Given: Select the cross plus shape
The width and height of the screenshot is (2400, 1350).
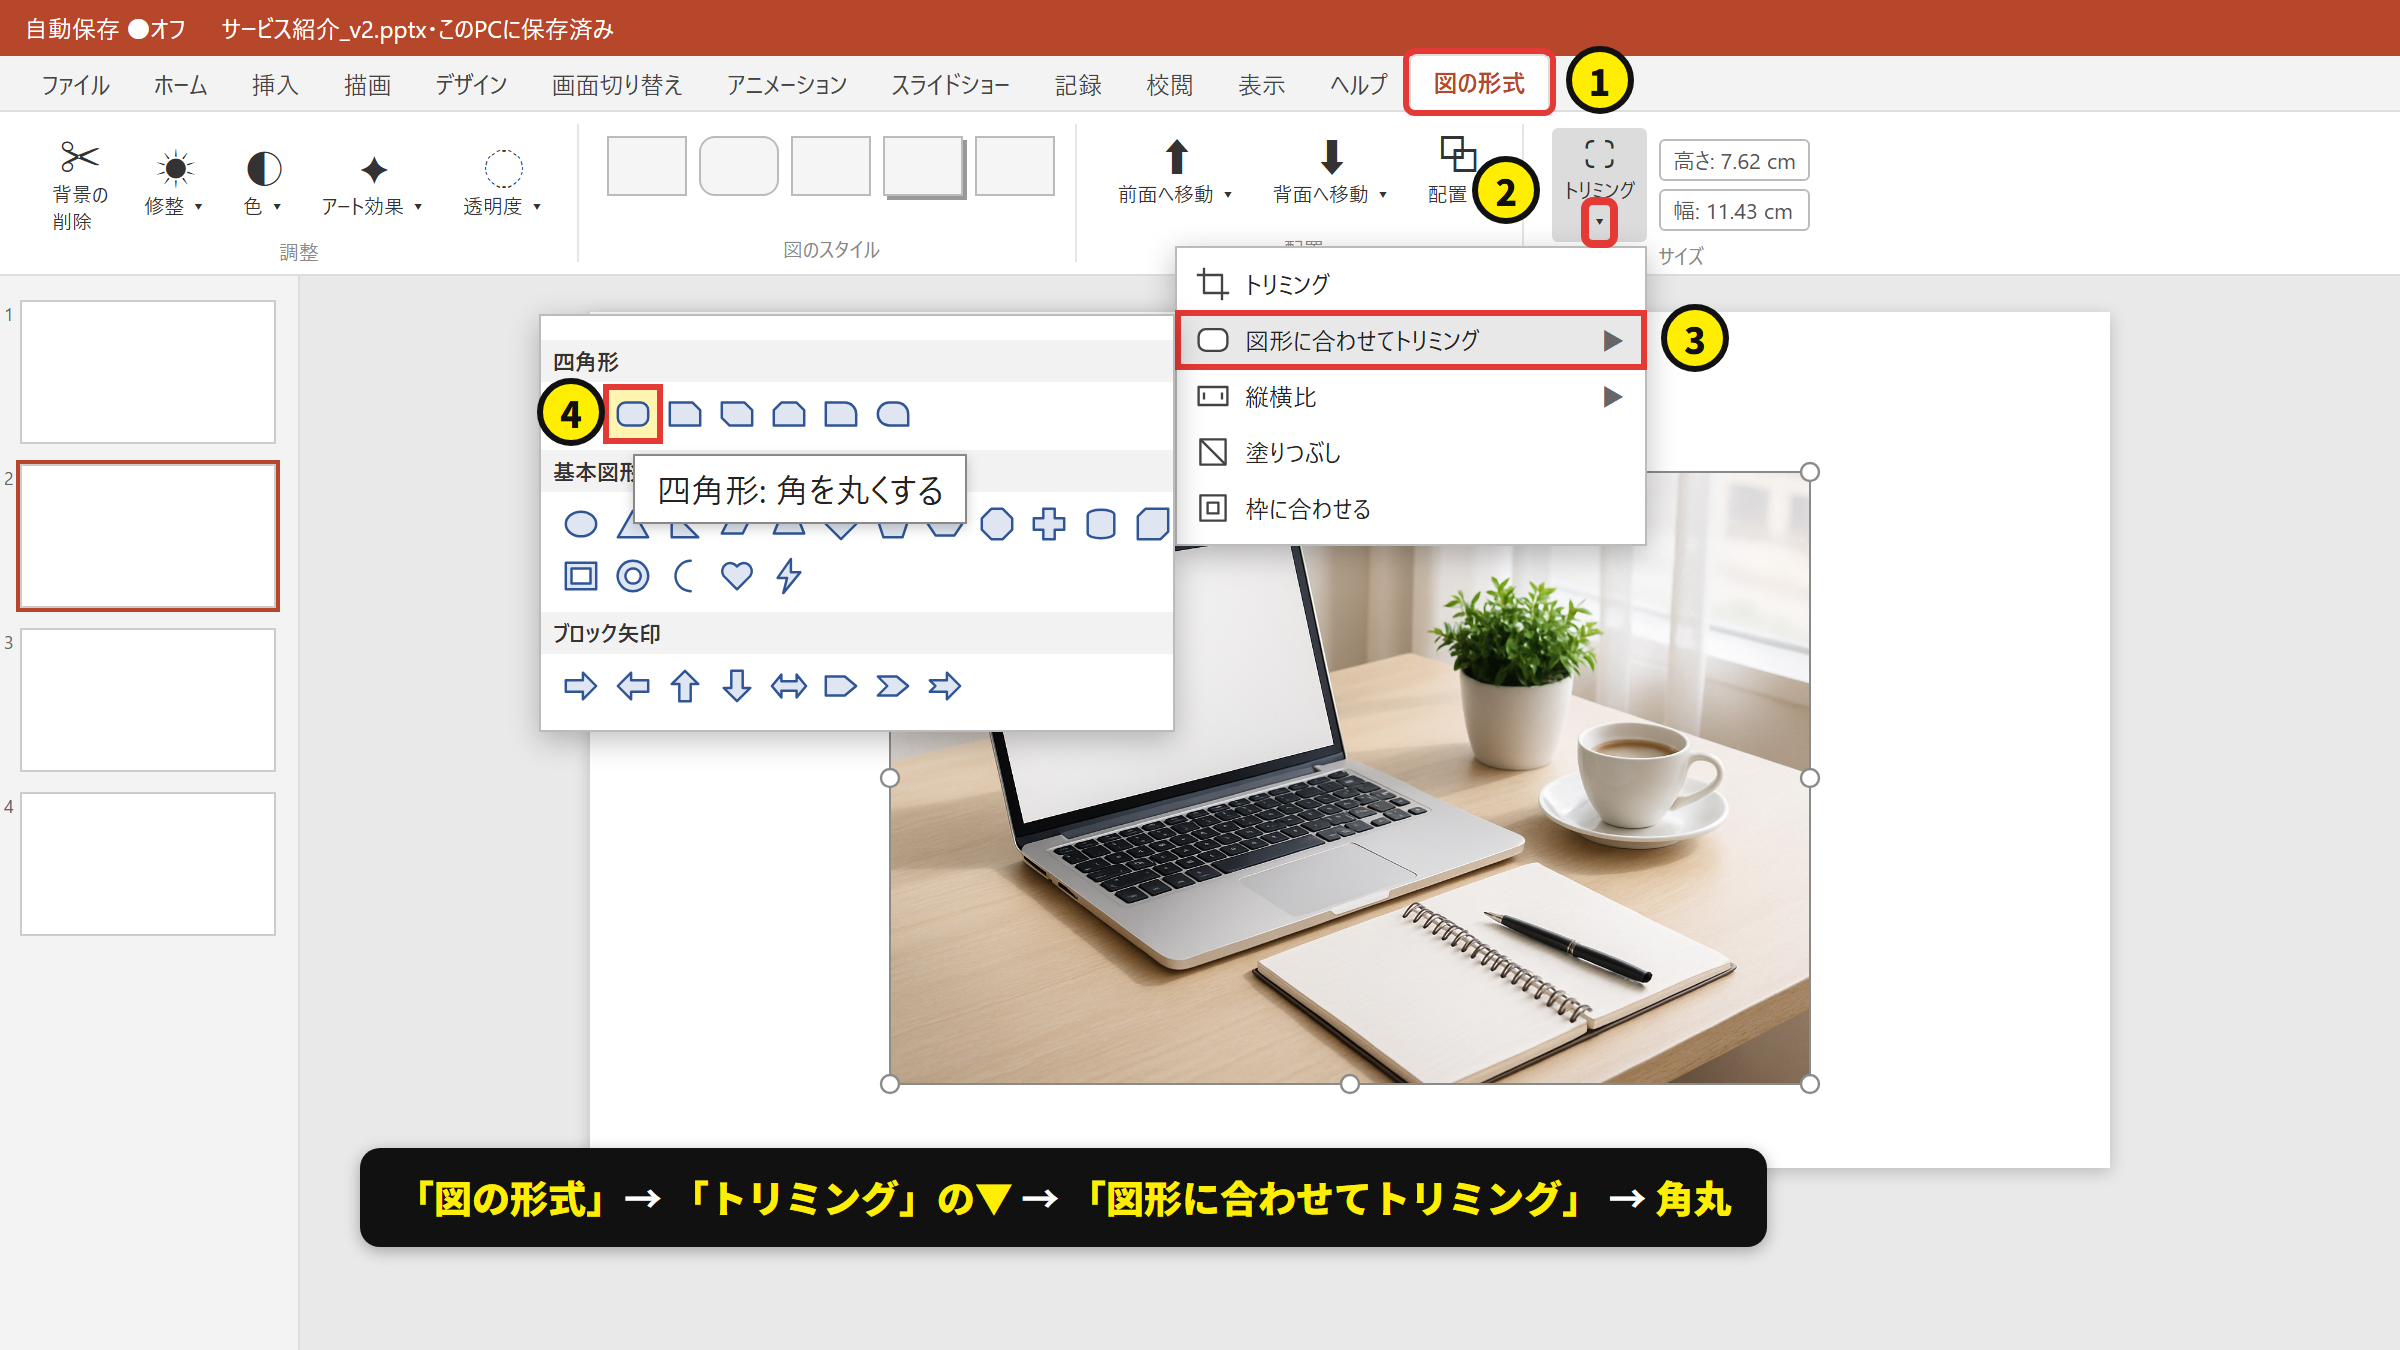Looking at the screenshot, I should [1049, 524].
